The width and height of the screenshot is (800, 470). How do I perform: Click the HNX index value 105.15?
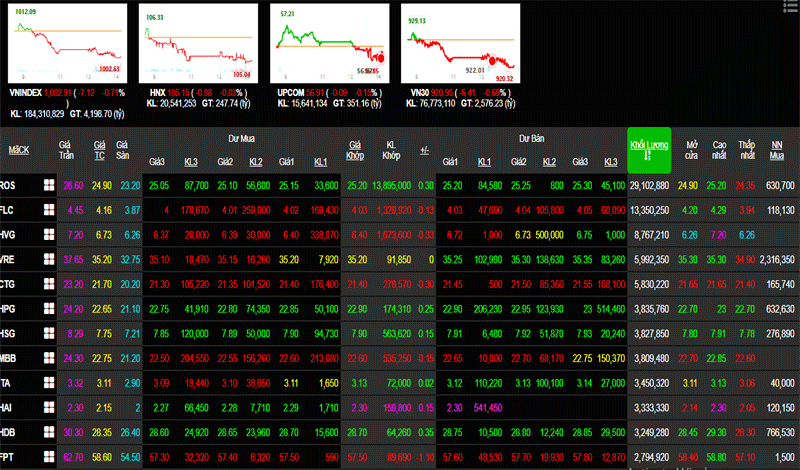coord(179,93)
